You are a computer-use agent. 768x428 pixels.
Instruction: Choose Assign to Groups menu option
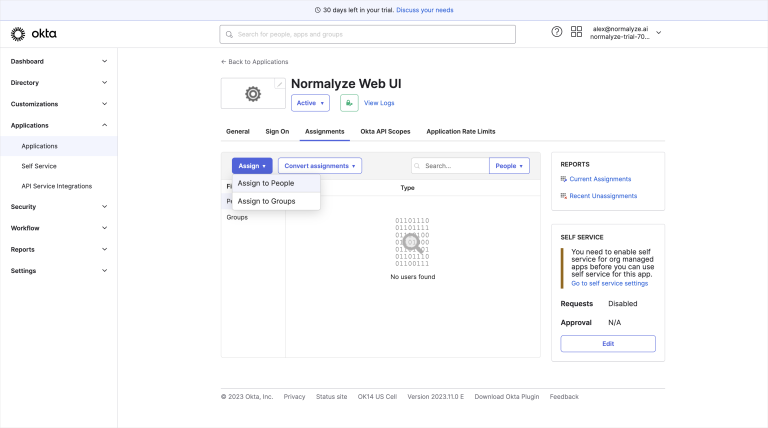point(266,201)
